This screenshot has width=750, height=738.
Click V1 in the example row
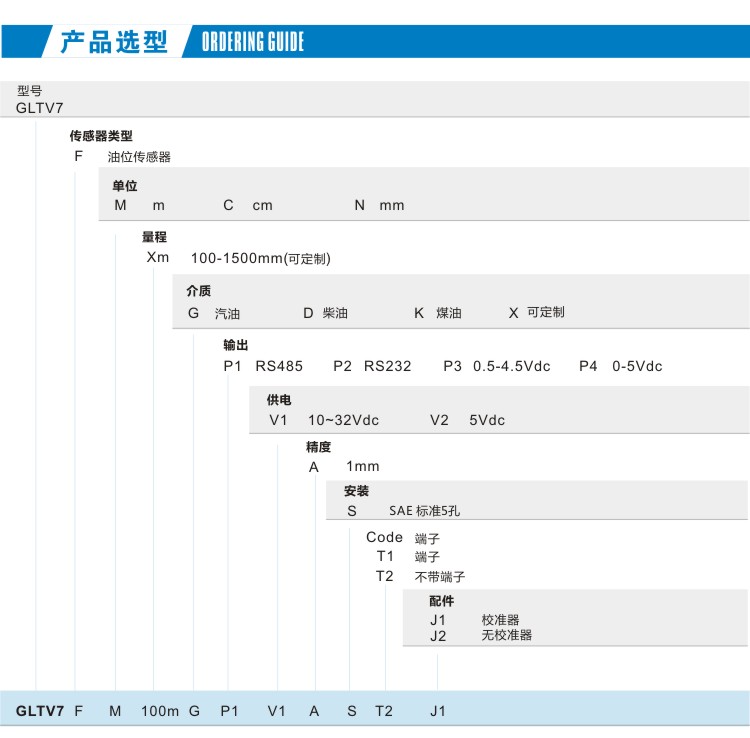(x=276, y=711)
